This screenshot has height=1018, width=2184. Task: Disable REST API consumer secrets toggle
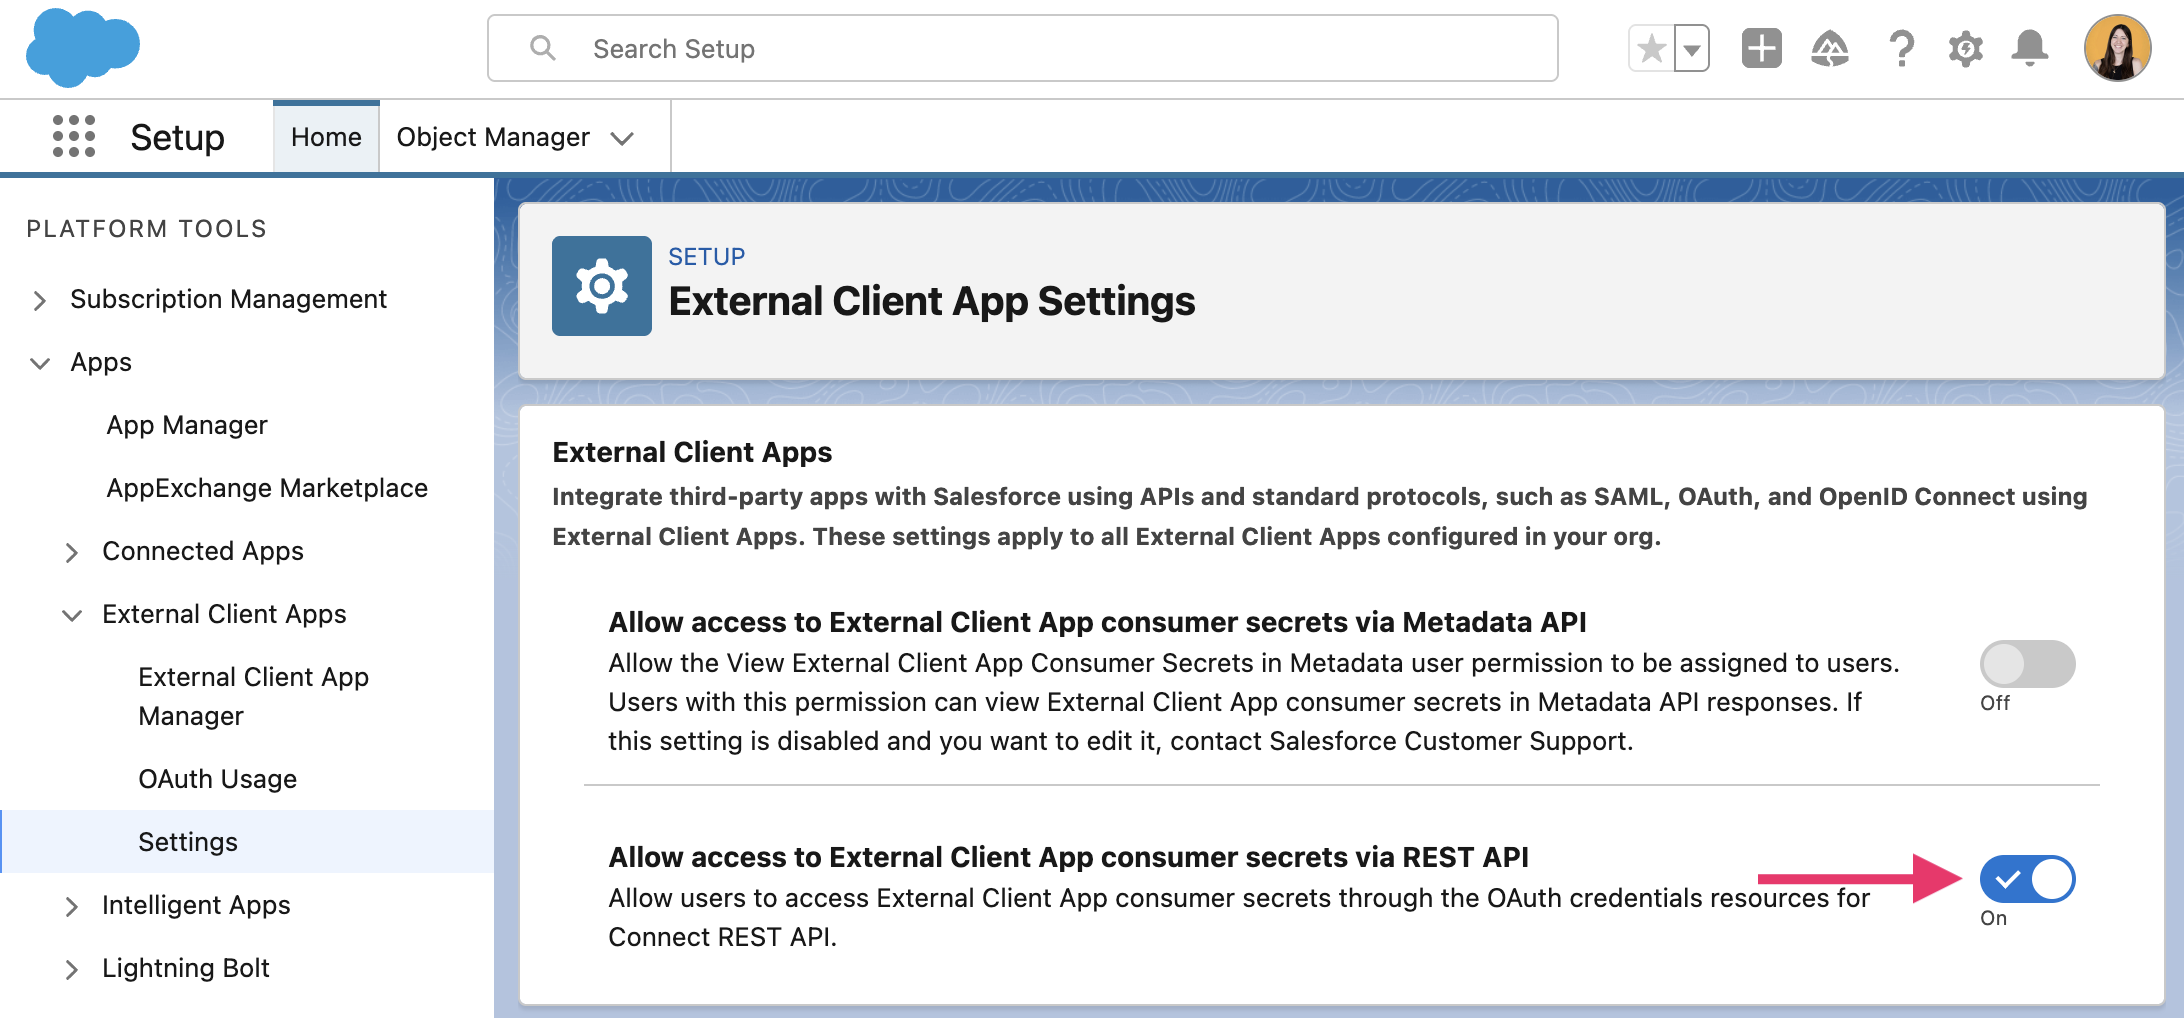2027,879
